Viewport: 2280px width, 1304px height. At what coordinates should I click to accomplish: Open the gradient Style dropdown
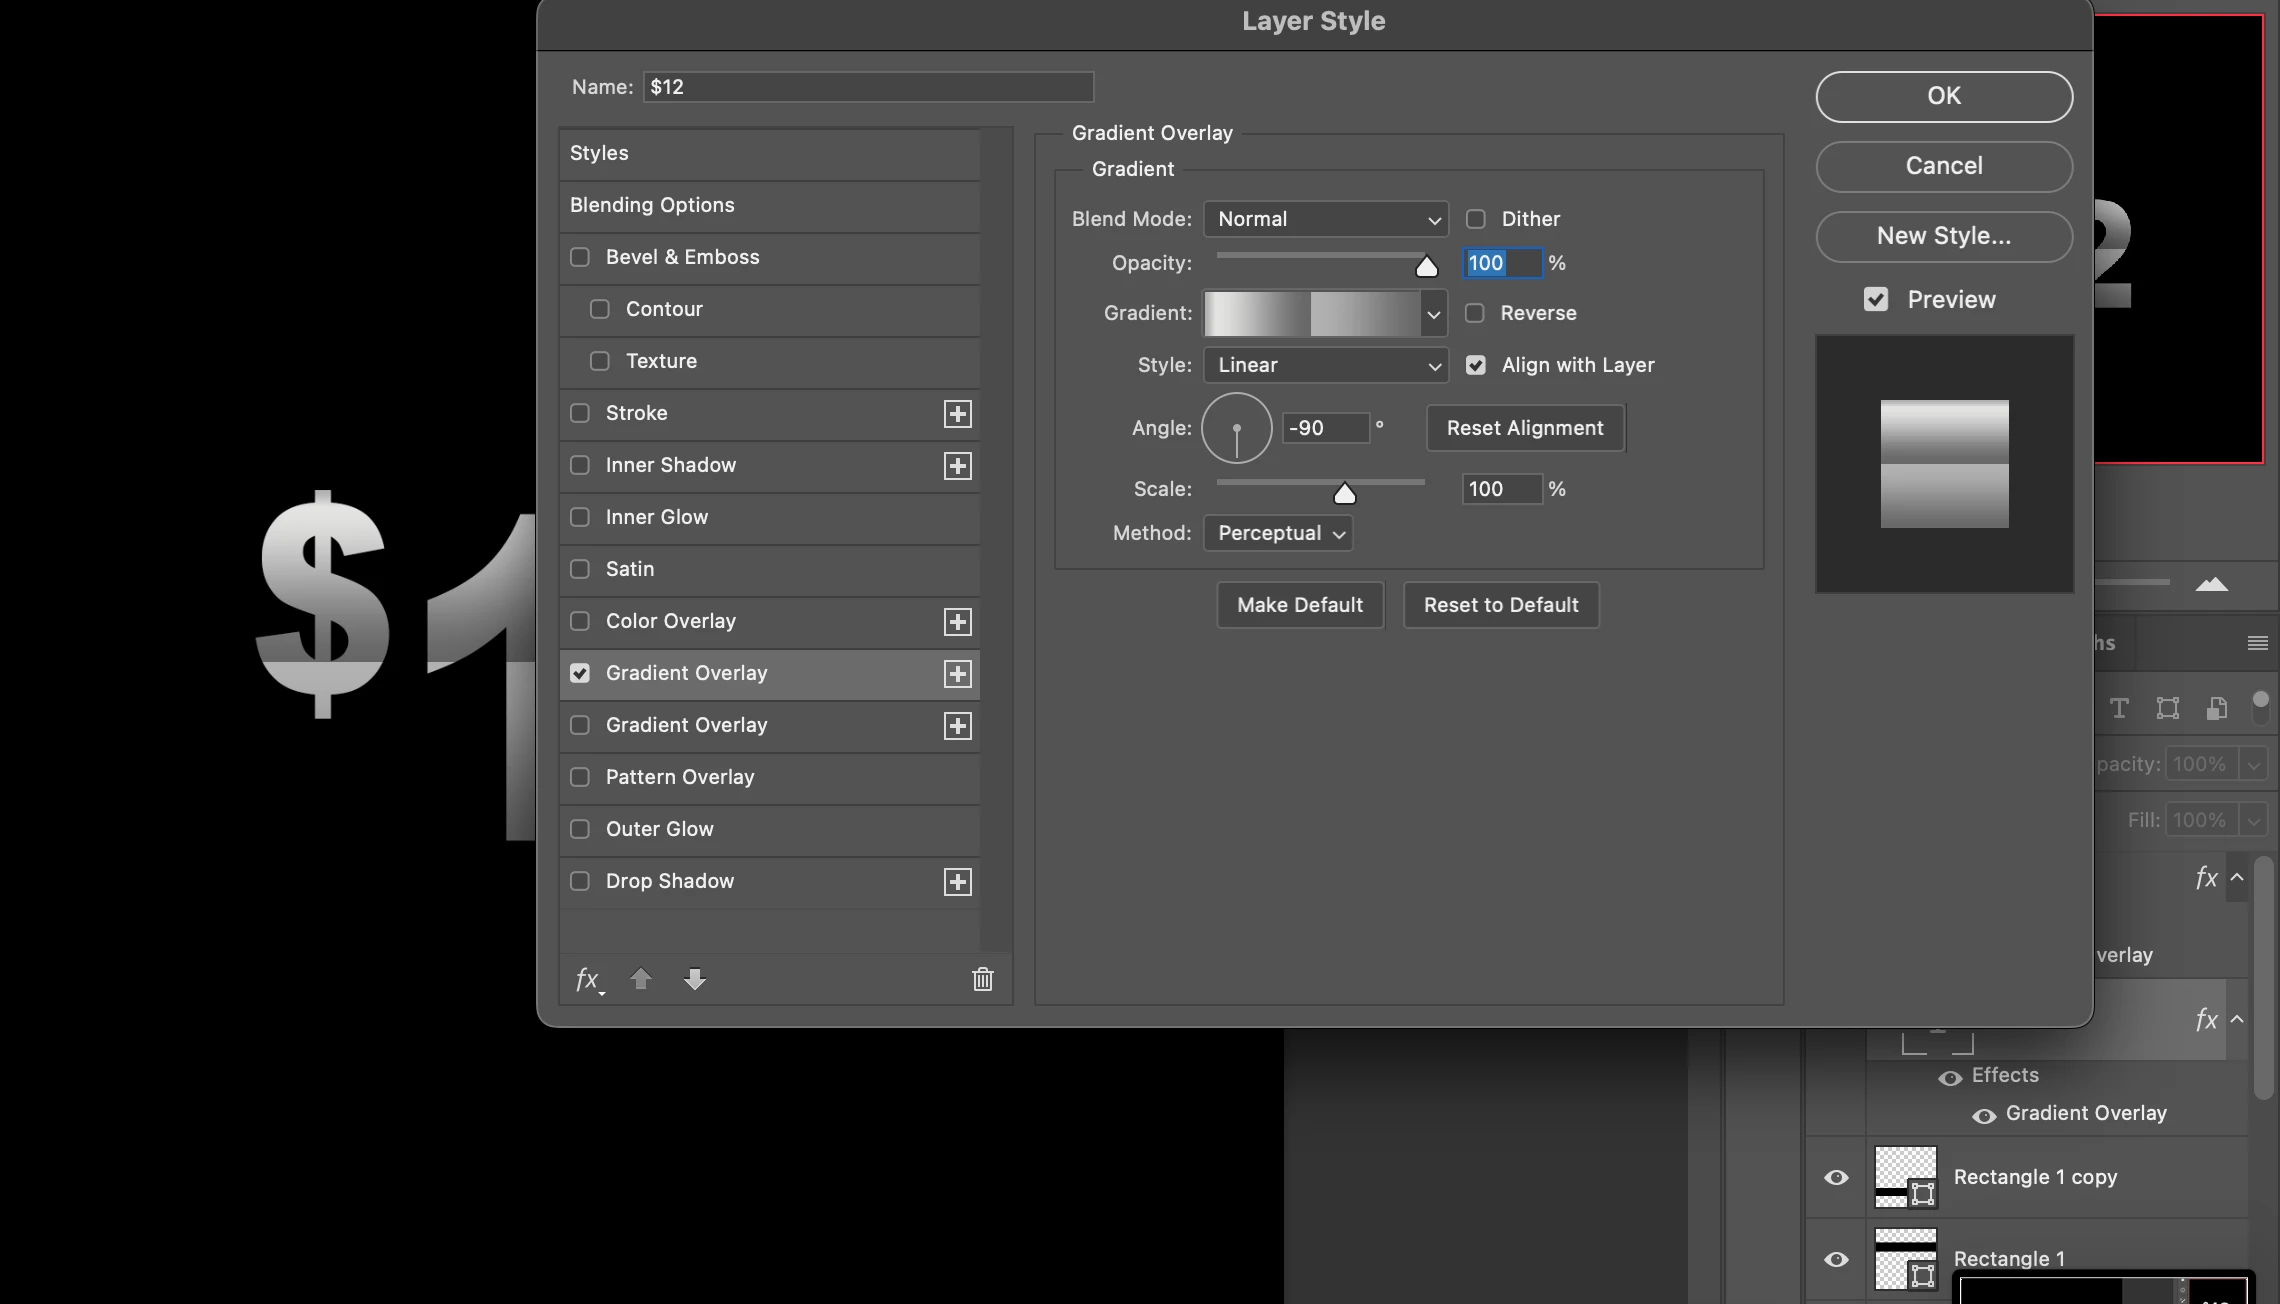tap(1326, 365)
